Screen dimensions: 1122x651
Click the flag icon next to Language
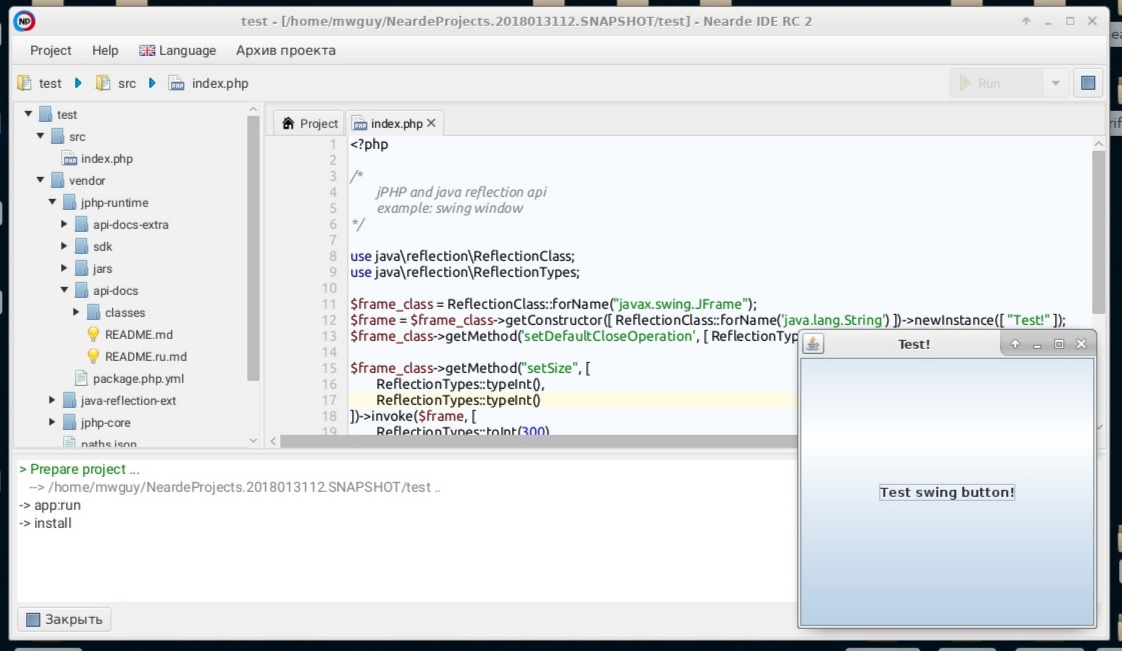click(x=143, y=50)
